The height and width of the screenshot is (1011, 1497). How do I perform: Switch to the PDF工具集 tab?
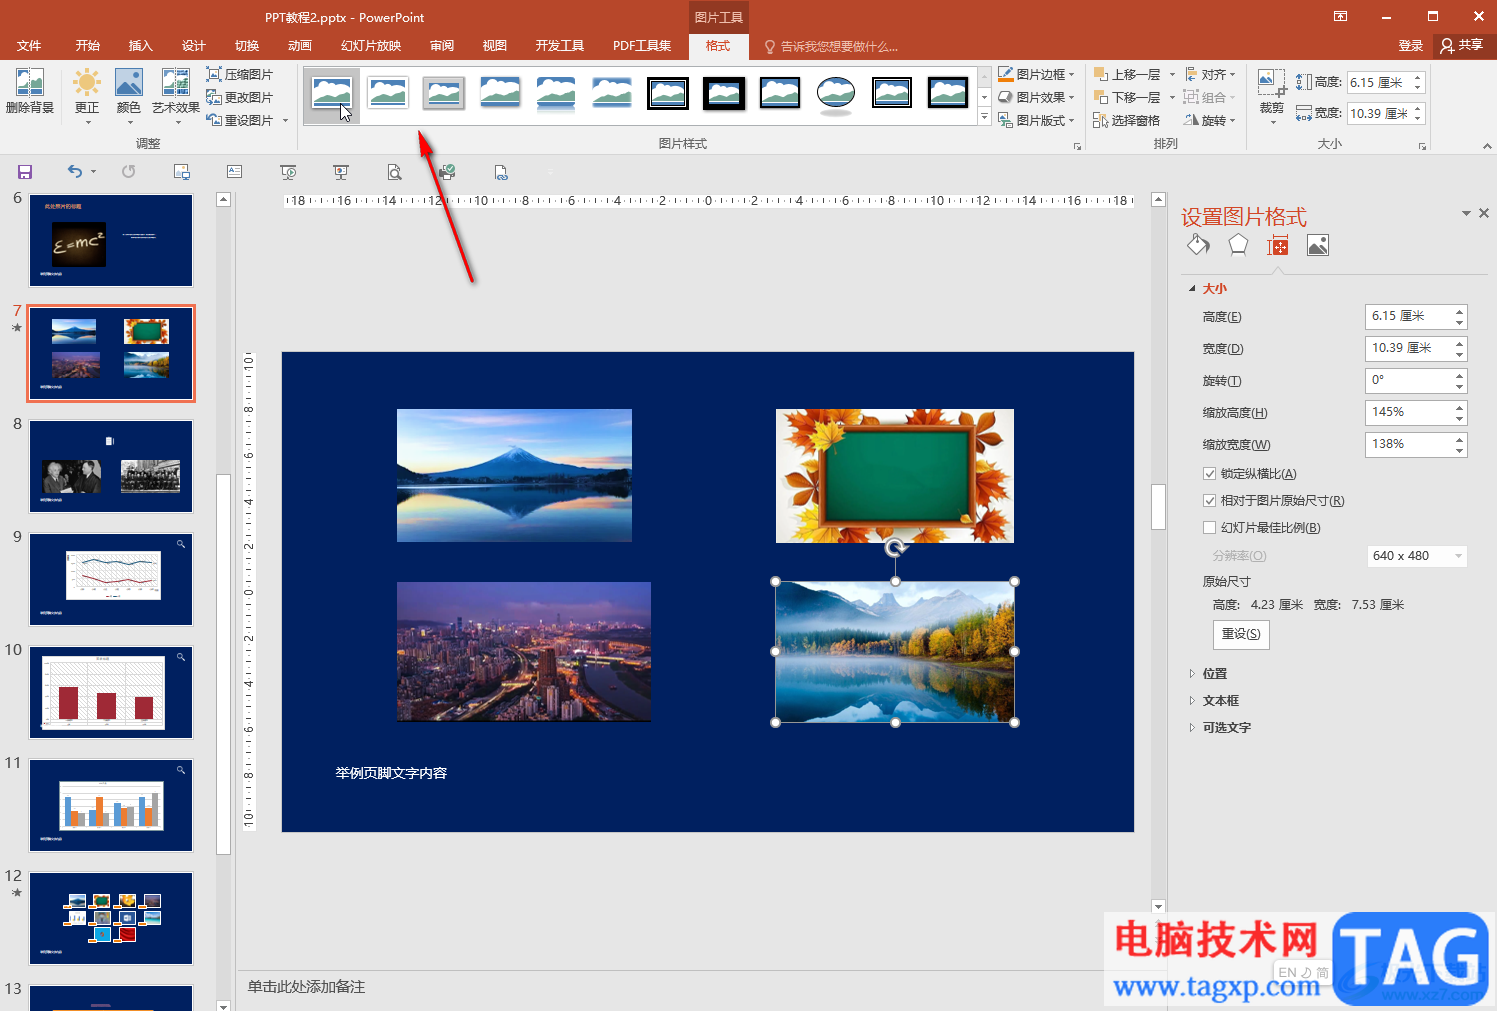tap(642, 46)
